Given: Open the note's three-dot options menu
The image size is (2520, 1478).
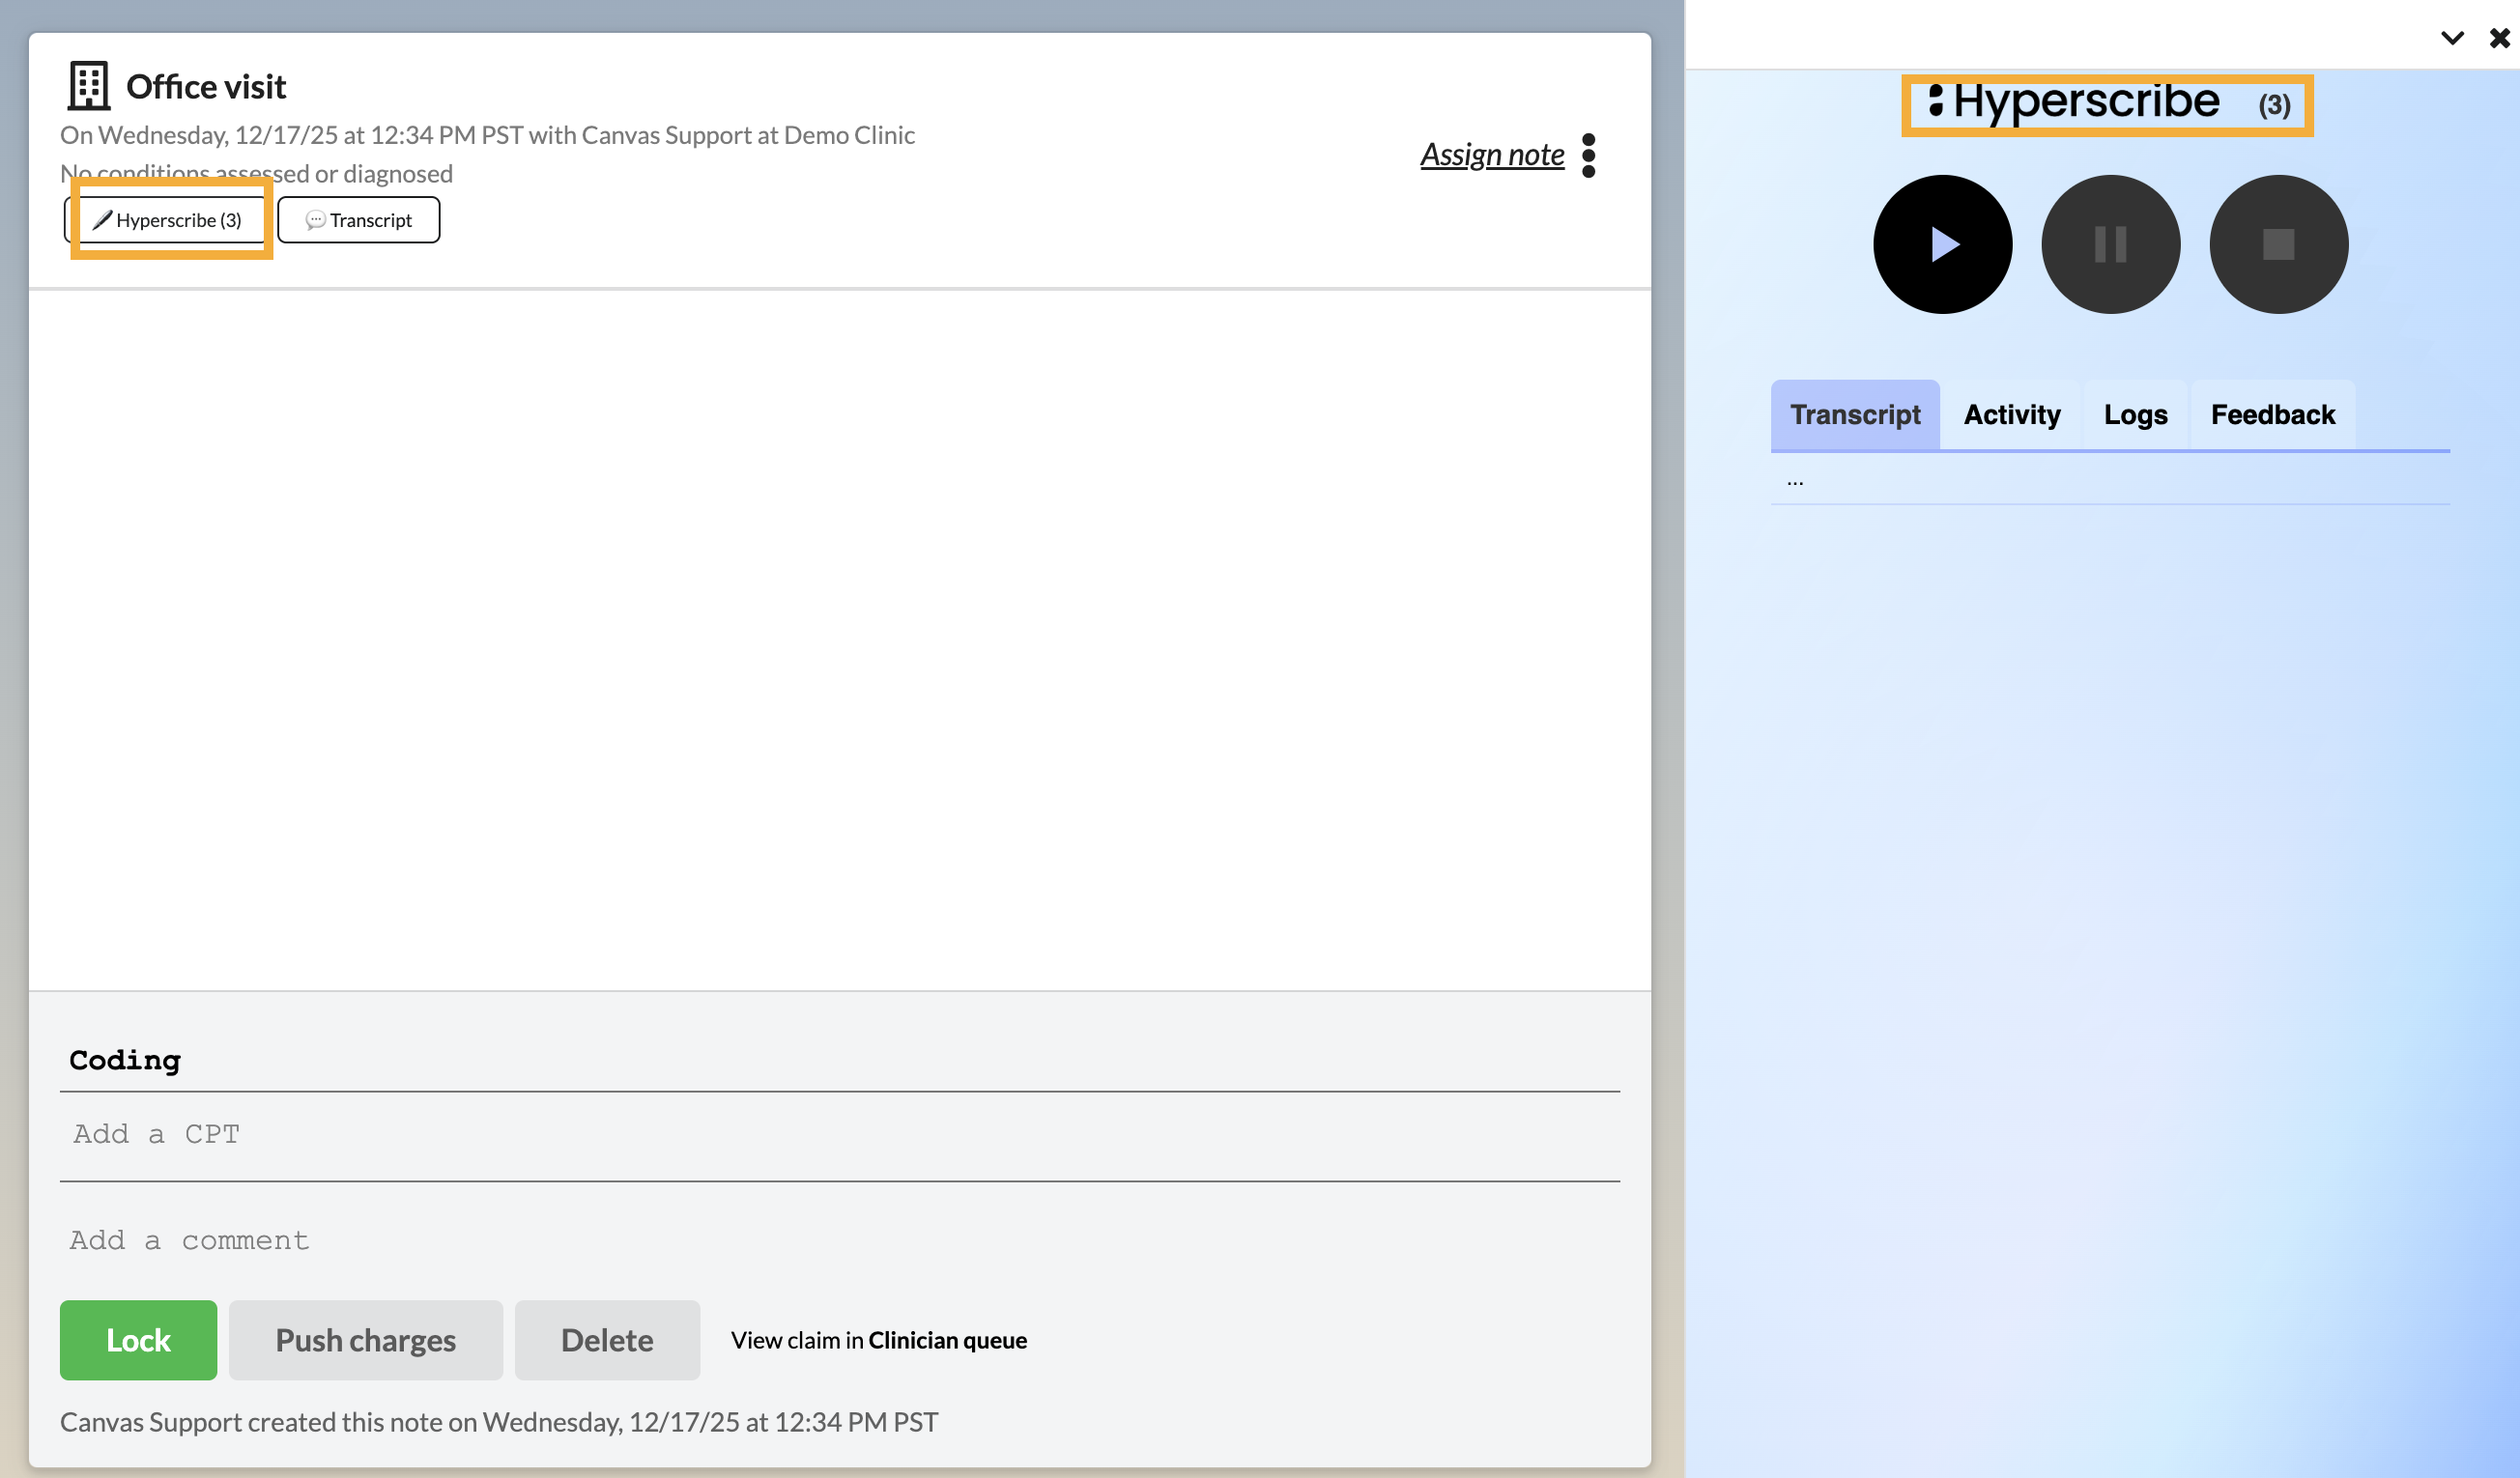Looking at the screenshot, I should tap(1588, 155).
